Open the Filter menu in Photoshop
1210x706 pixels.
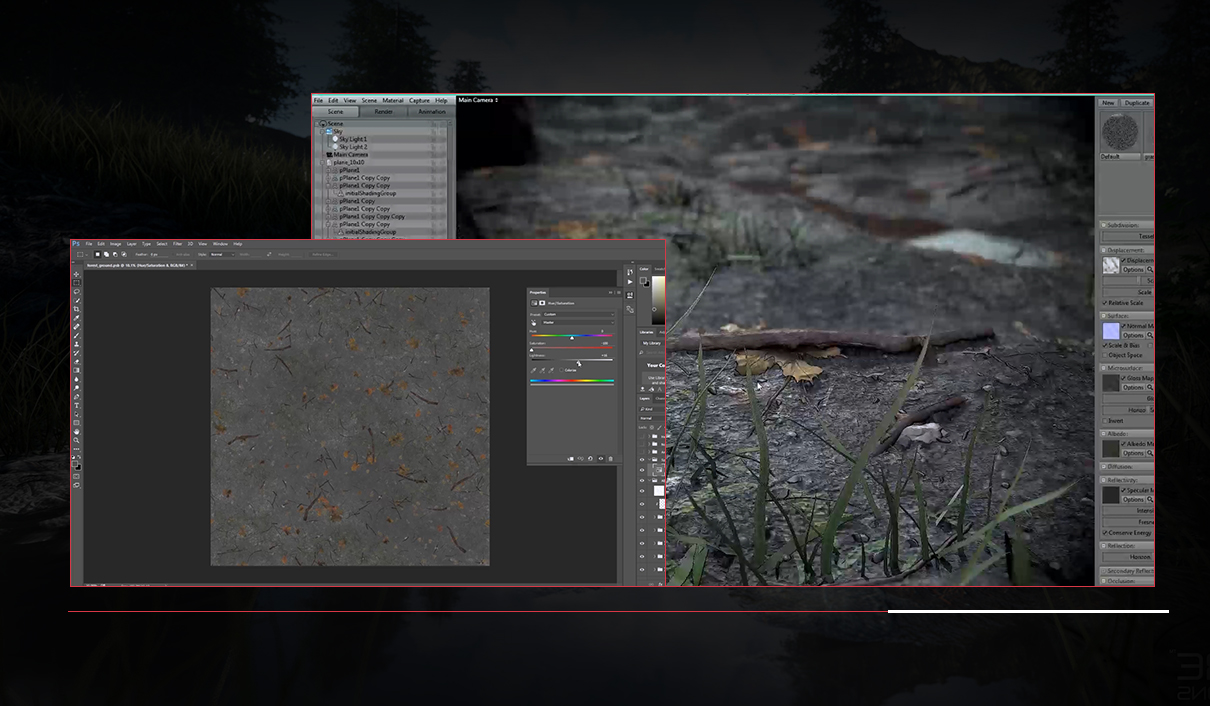(x=177, y=244)
